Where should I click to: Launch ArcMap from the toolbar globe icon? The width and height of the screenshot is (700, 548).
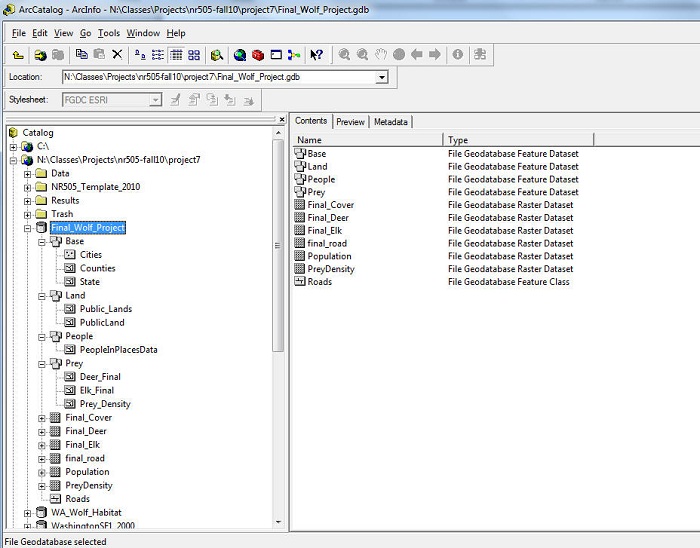[240, 55]
